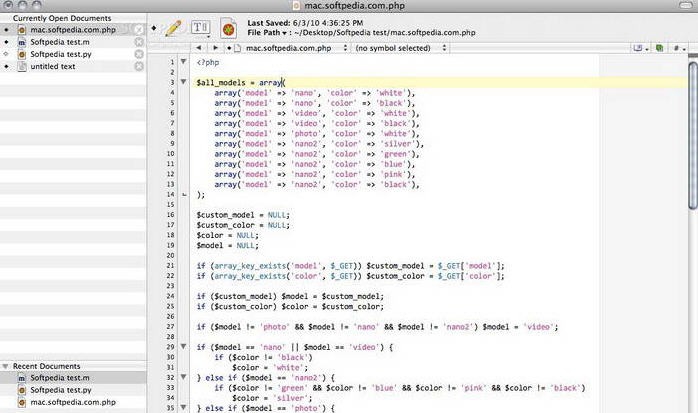Screen dimensions: 698x413
Task: Click the 'pink' string on line 12
Action: pos(393,174)
